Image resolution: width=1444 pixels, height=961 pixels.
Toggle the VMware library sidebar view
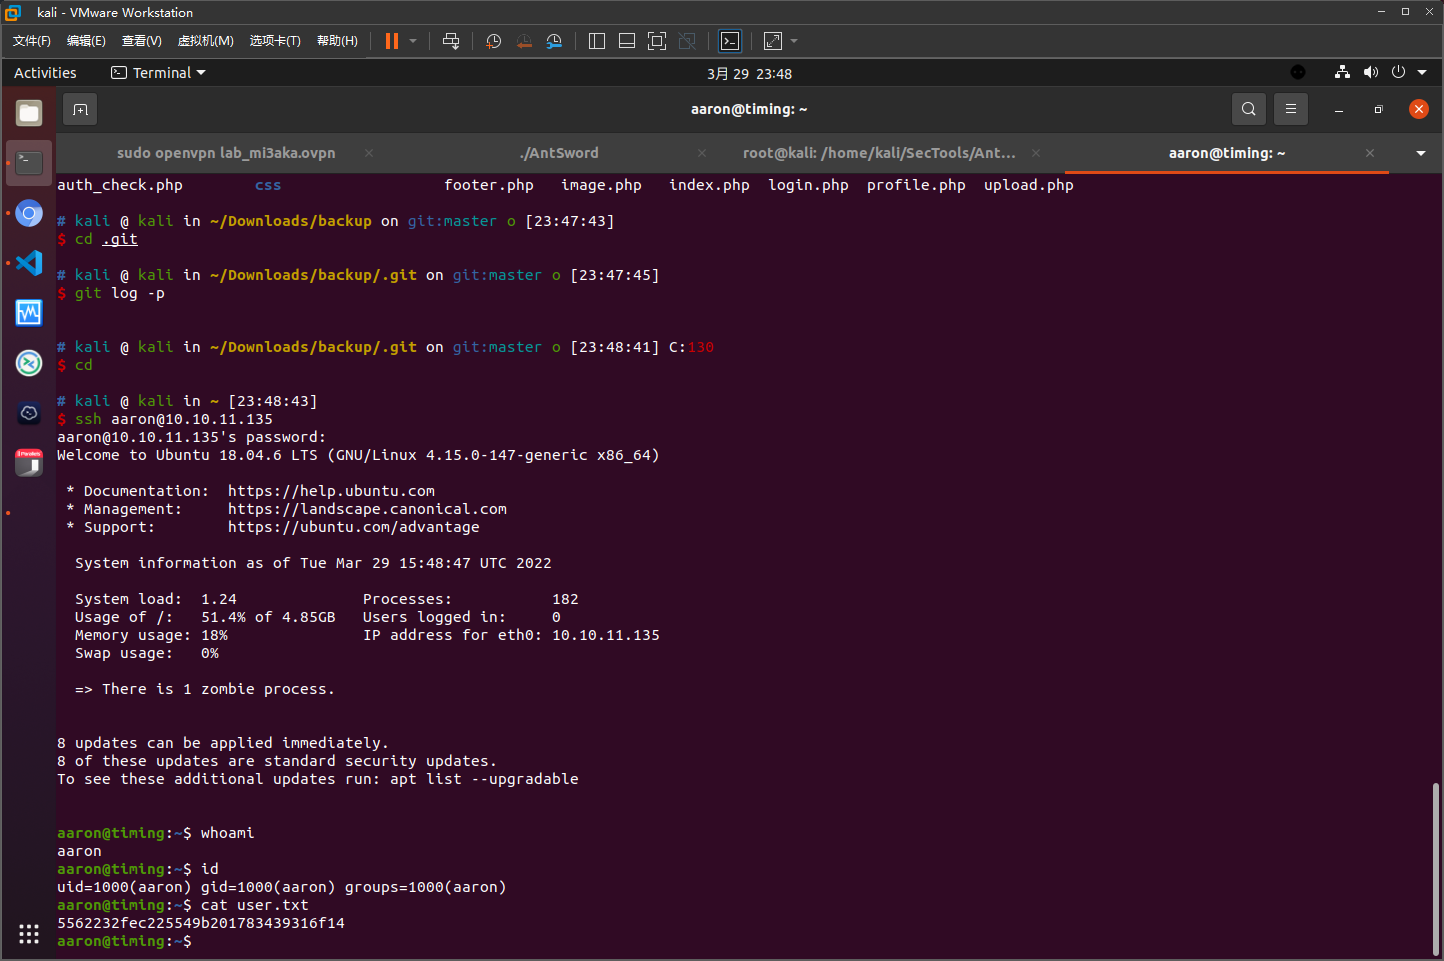point(597,41)
